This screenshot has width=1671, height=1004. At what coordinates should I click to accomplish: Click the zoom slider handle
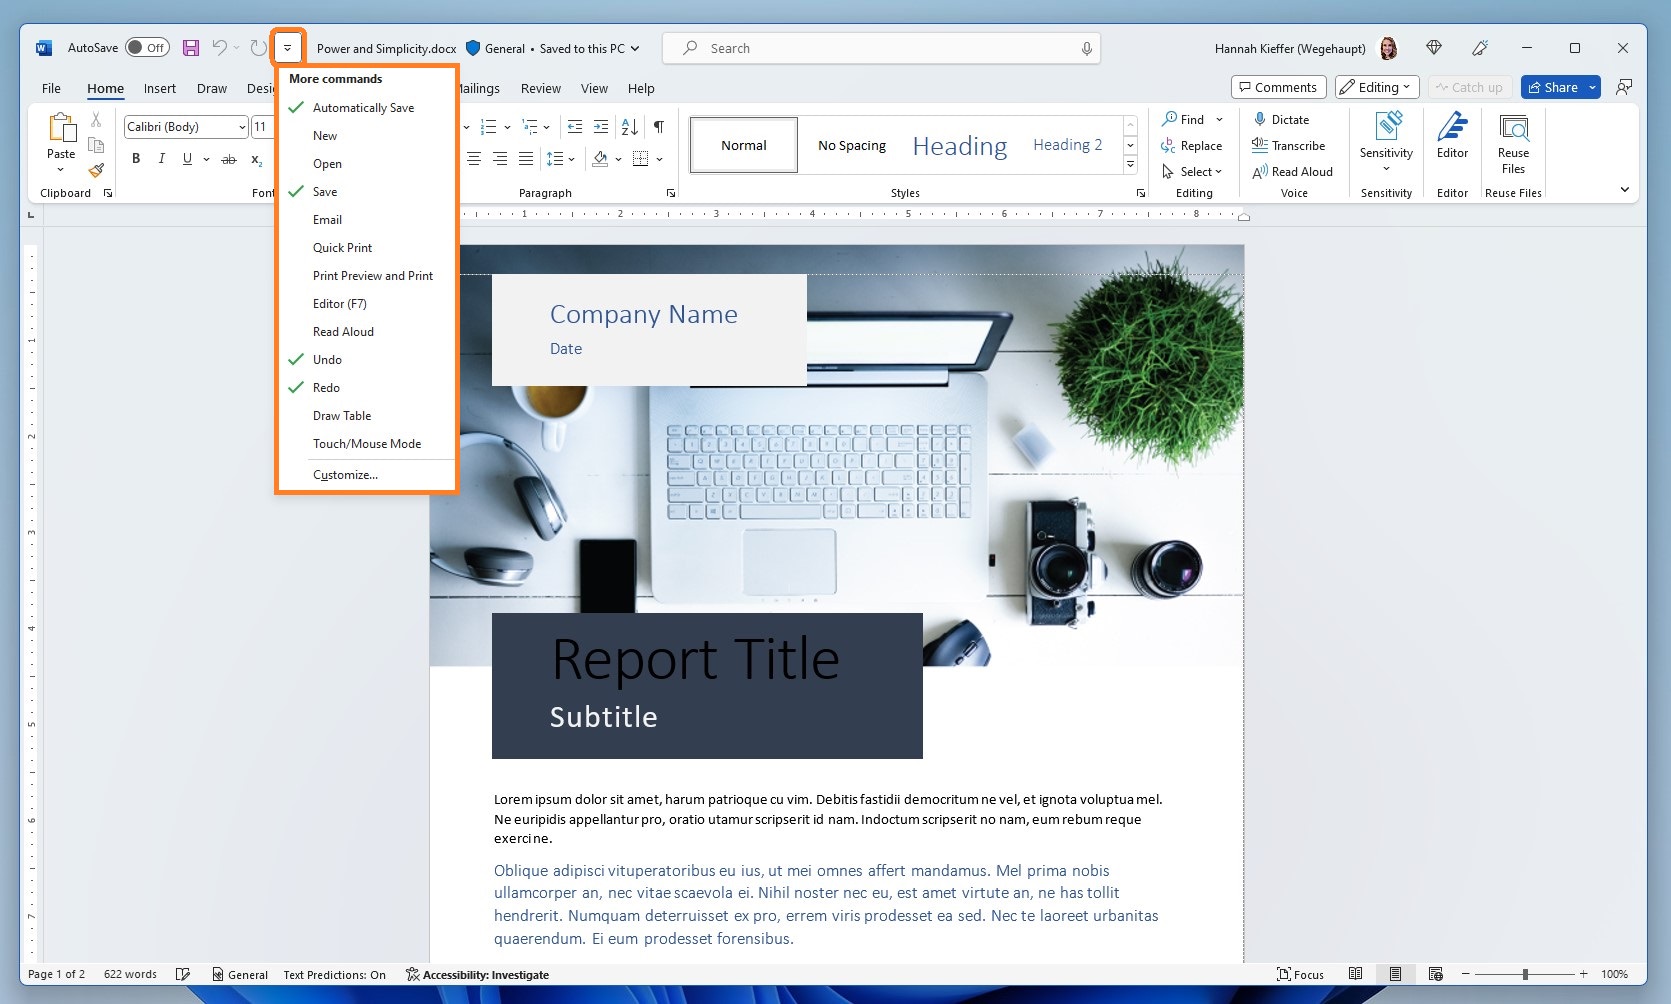point(1525,974)
